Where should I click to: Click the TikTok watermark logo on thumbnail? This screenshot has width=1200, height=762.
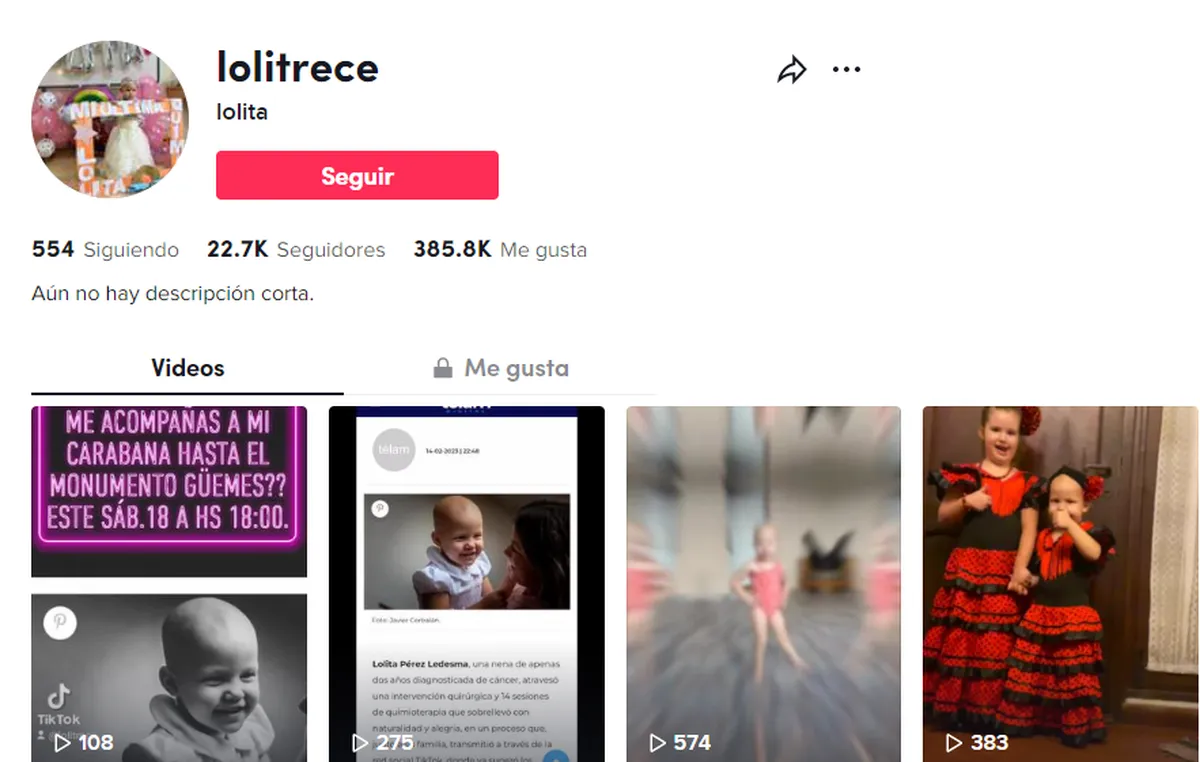[59, 696]
